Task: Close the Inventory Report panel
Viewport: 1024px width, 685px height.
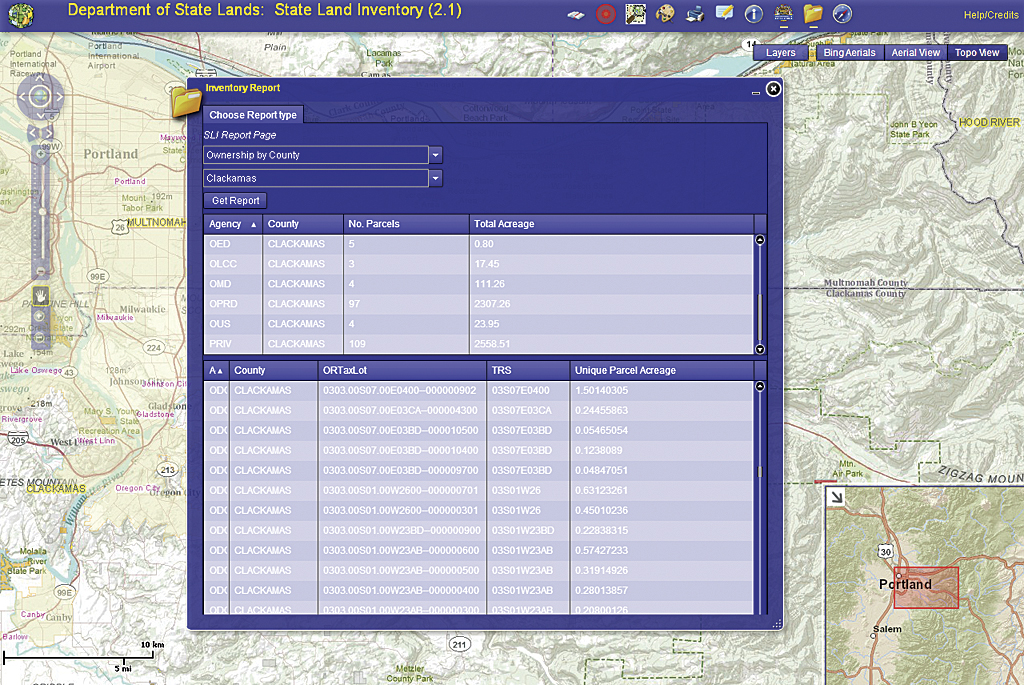Action: click(x=773, y=89)
